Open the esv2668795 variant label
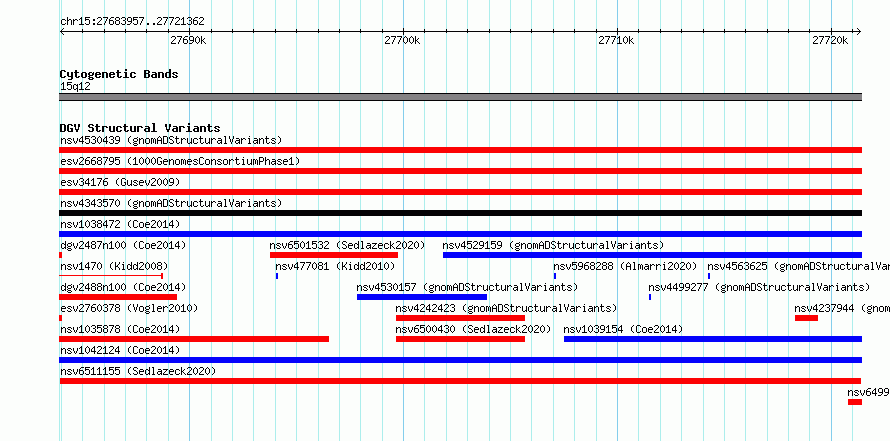The width and height of the screenshot is (890, 441). [x=180, y=161]
